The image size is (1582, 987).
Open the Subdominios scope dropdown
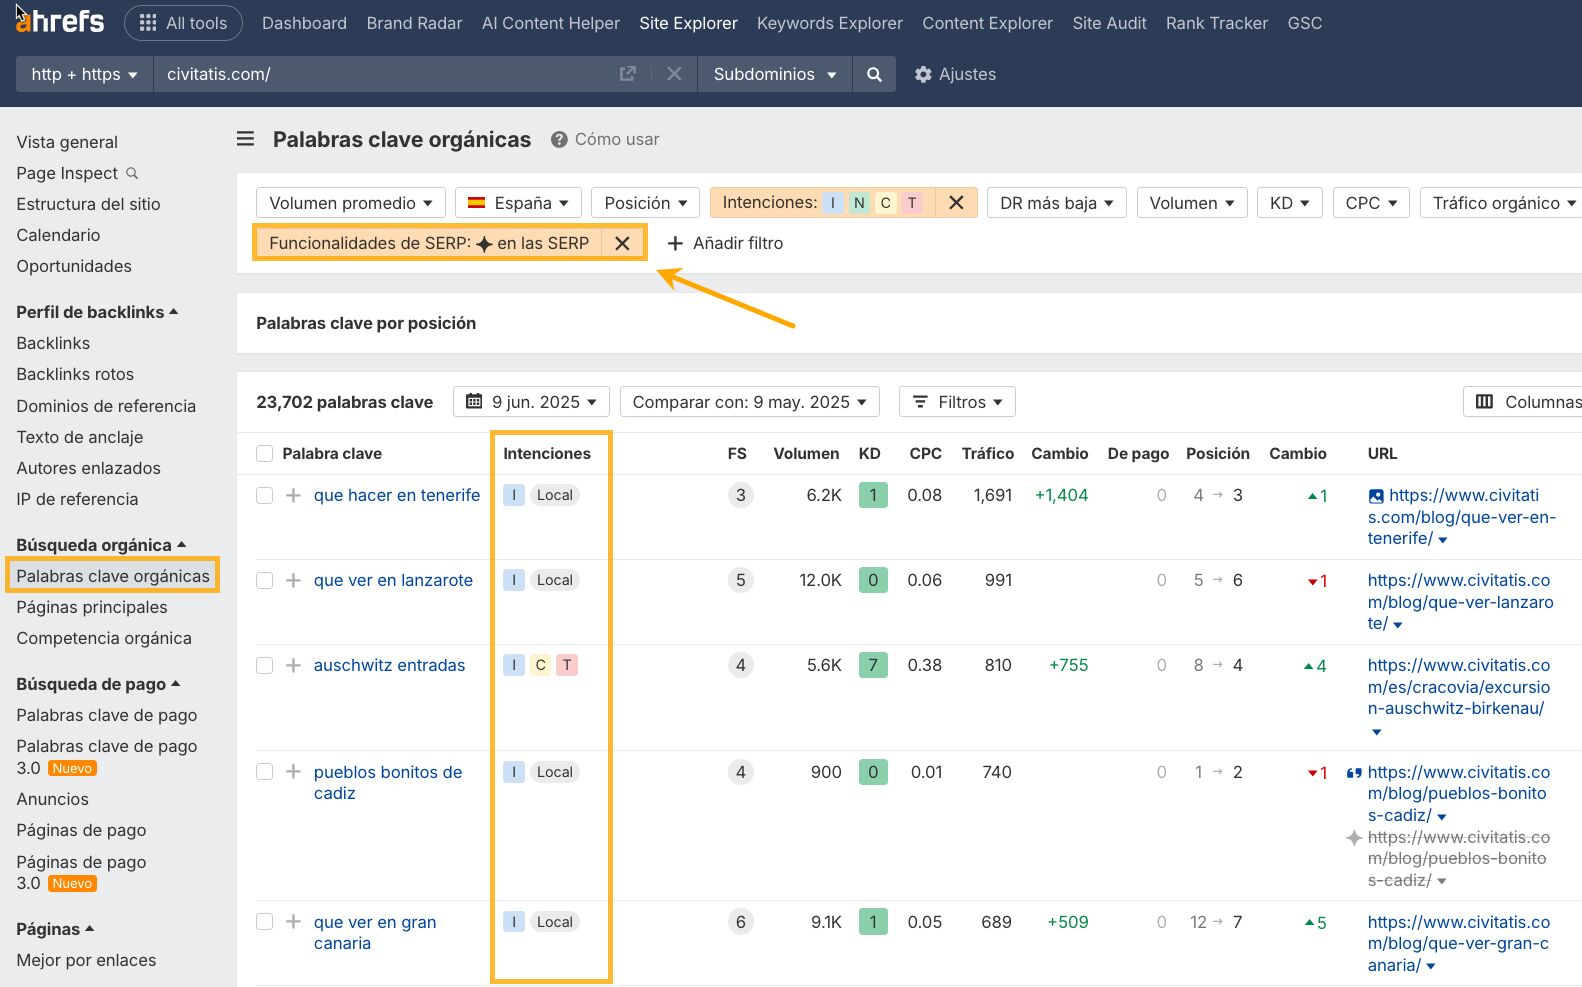coord(774,74)
